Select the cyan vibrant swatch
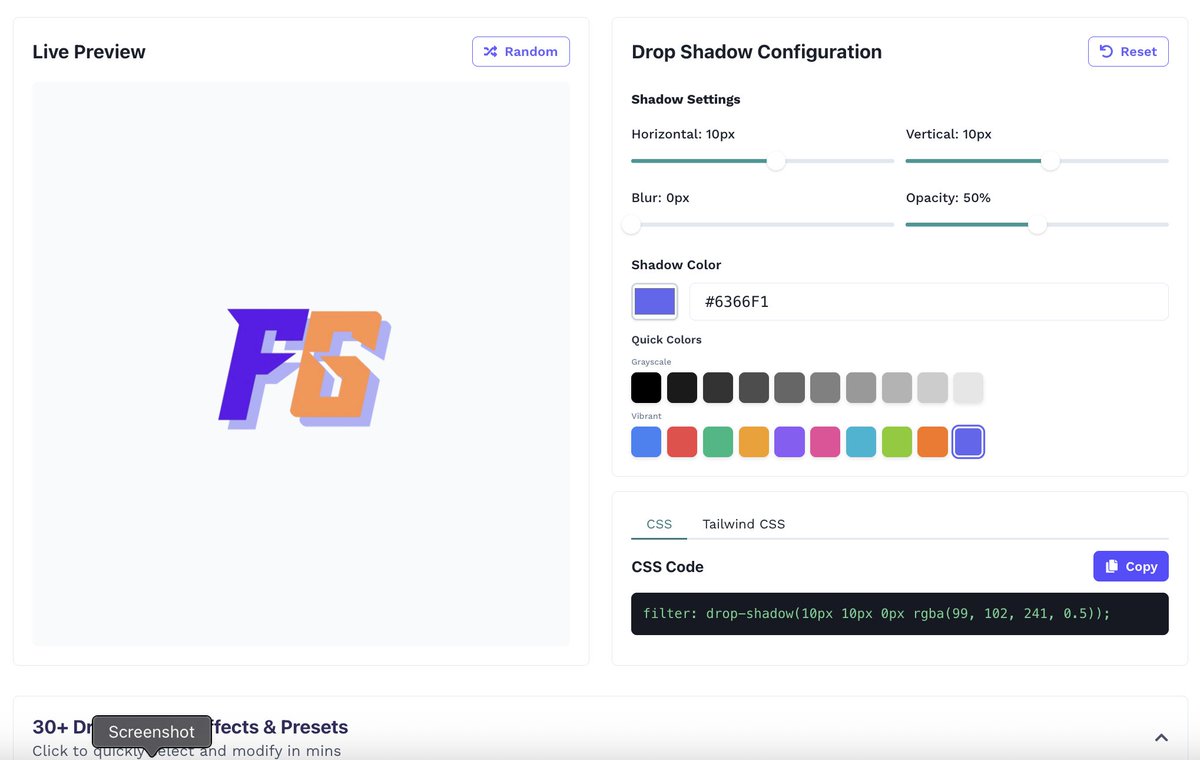1200x760 pixels. pyautogui.click(x=861, y=442)
